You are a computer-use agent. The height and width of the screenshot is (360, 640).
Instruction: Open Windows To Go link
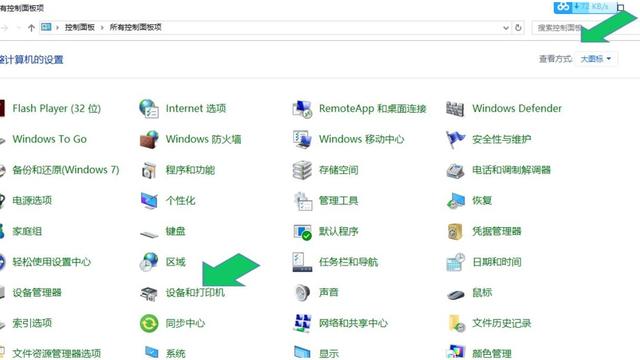point(49,139)
